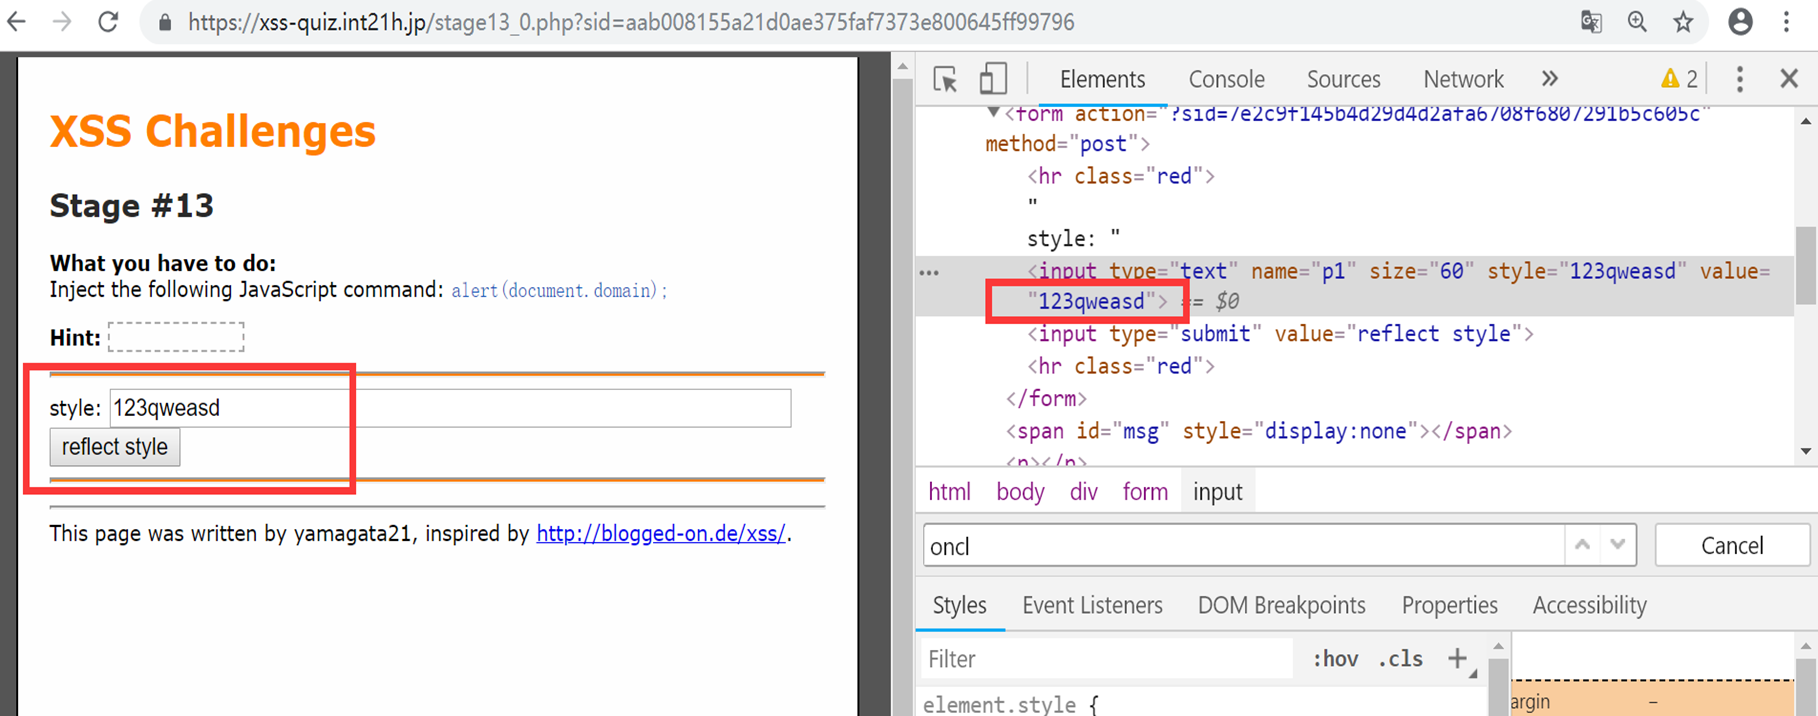
Task: Open DevTools customize menu
Action: (x=1740, y=79)
